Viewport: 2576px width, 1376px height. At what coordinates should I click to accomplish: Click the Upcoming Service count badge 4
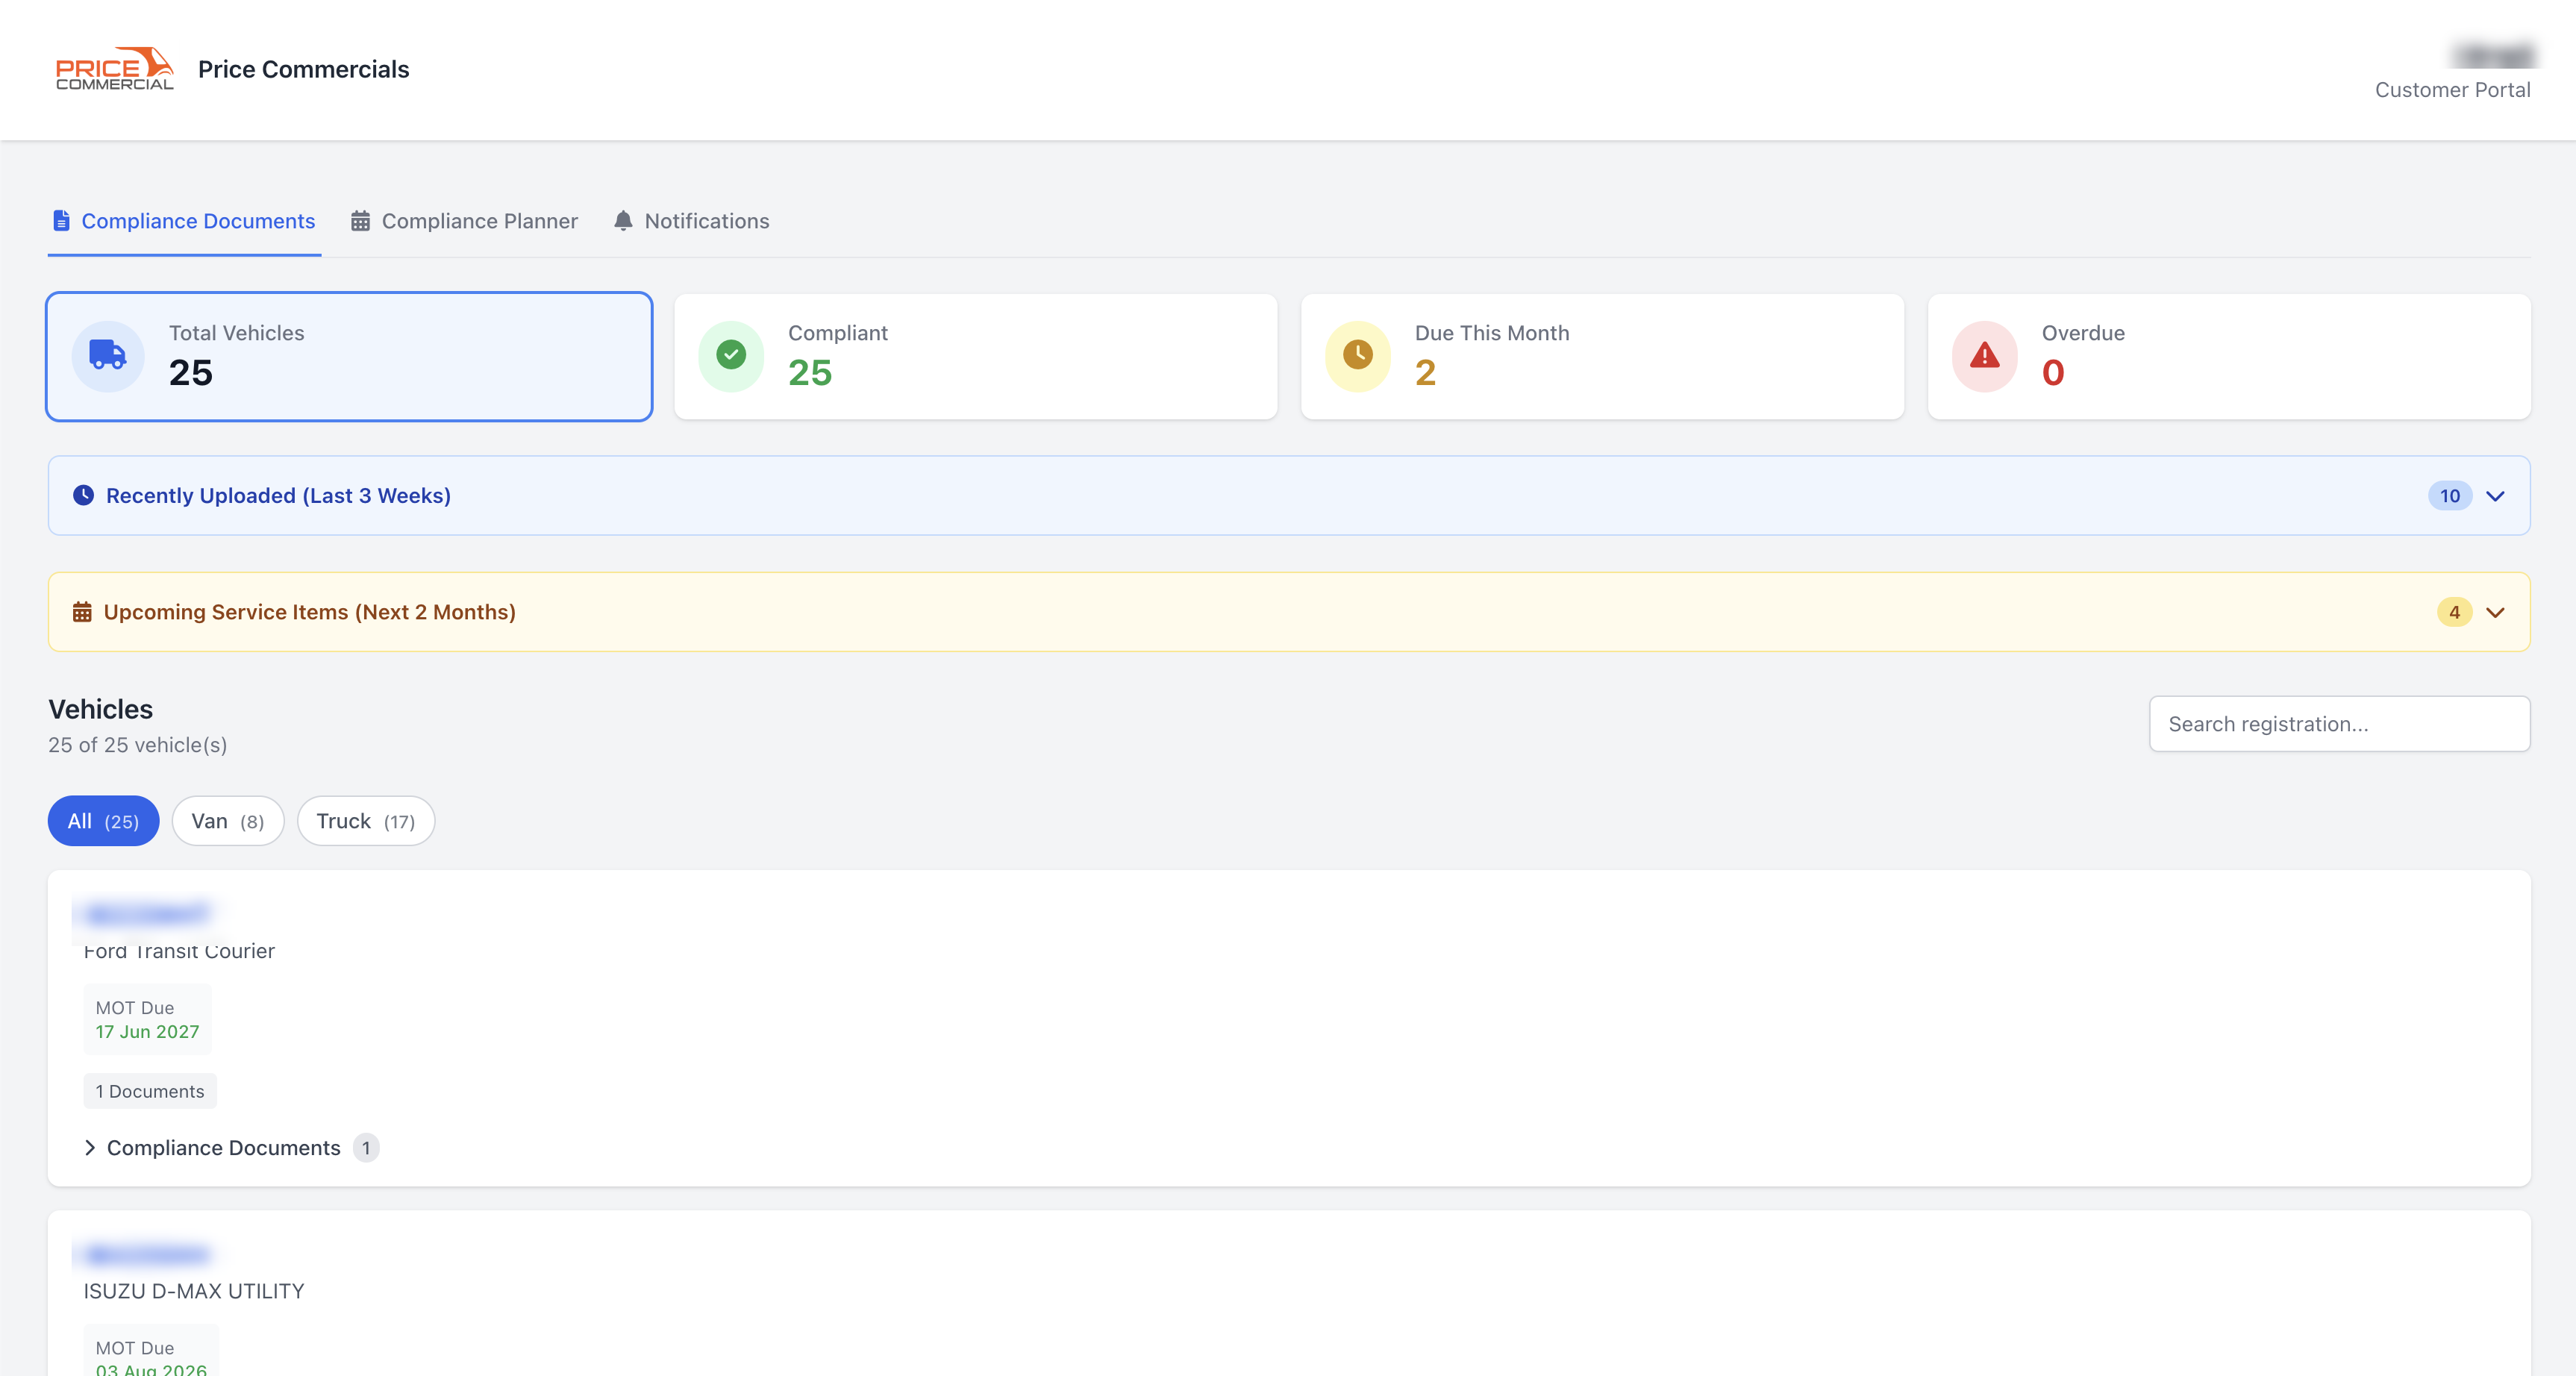pyautogui.click(x=2454, y=612)
